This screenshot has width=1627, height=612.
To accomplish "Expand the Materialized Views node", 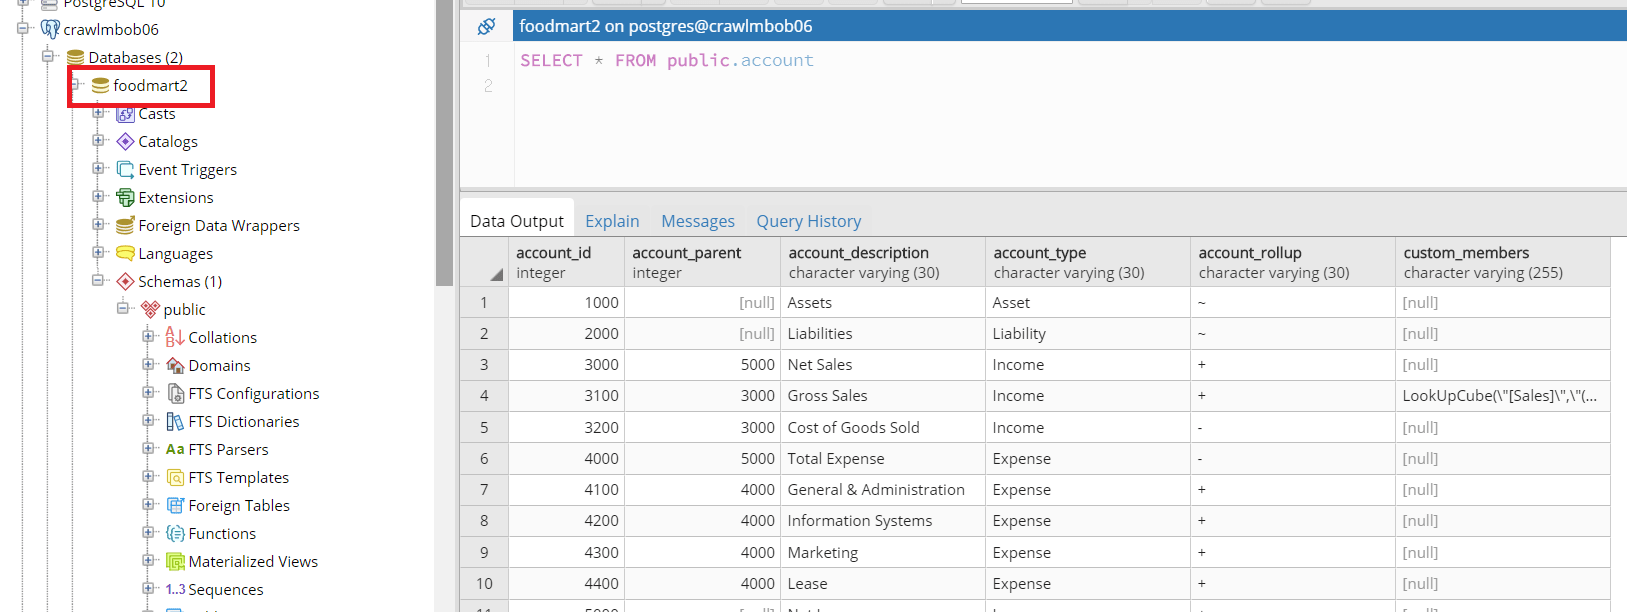I will [x=148, y=560].
